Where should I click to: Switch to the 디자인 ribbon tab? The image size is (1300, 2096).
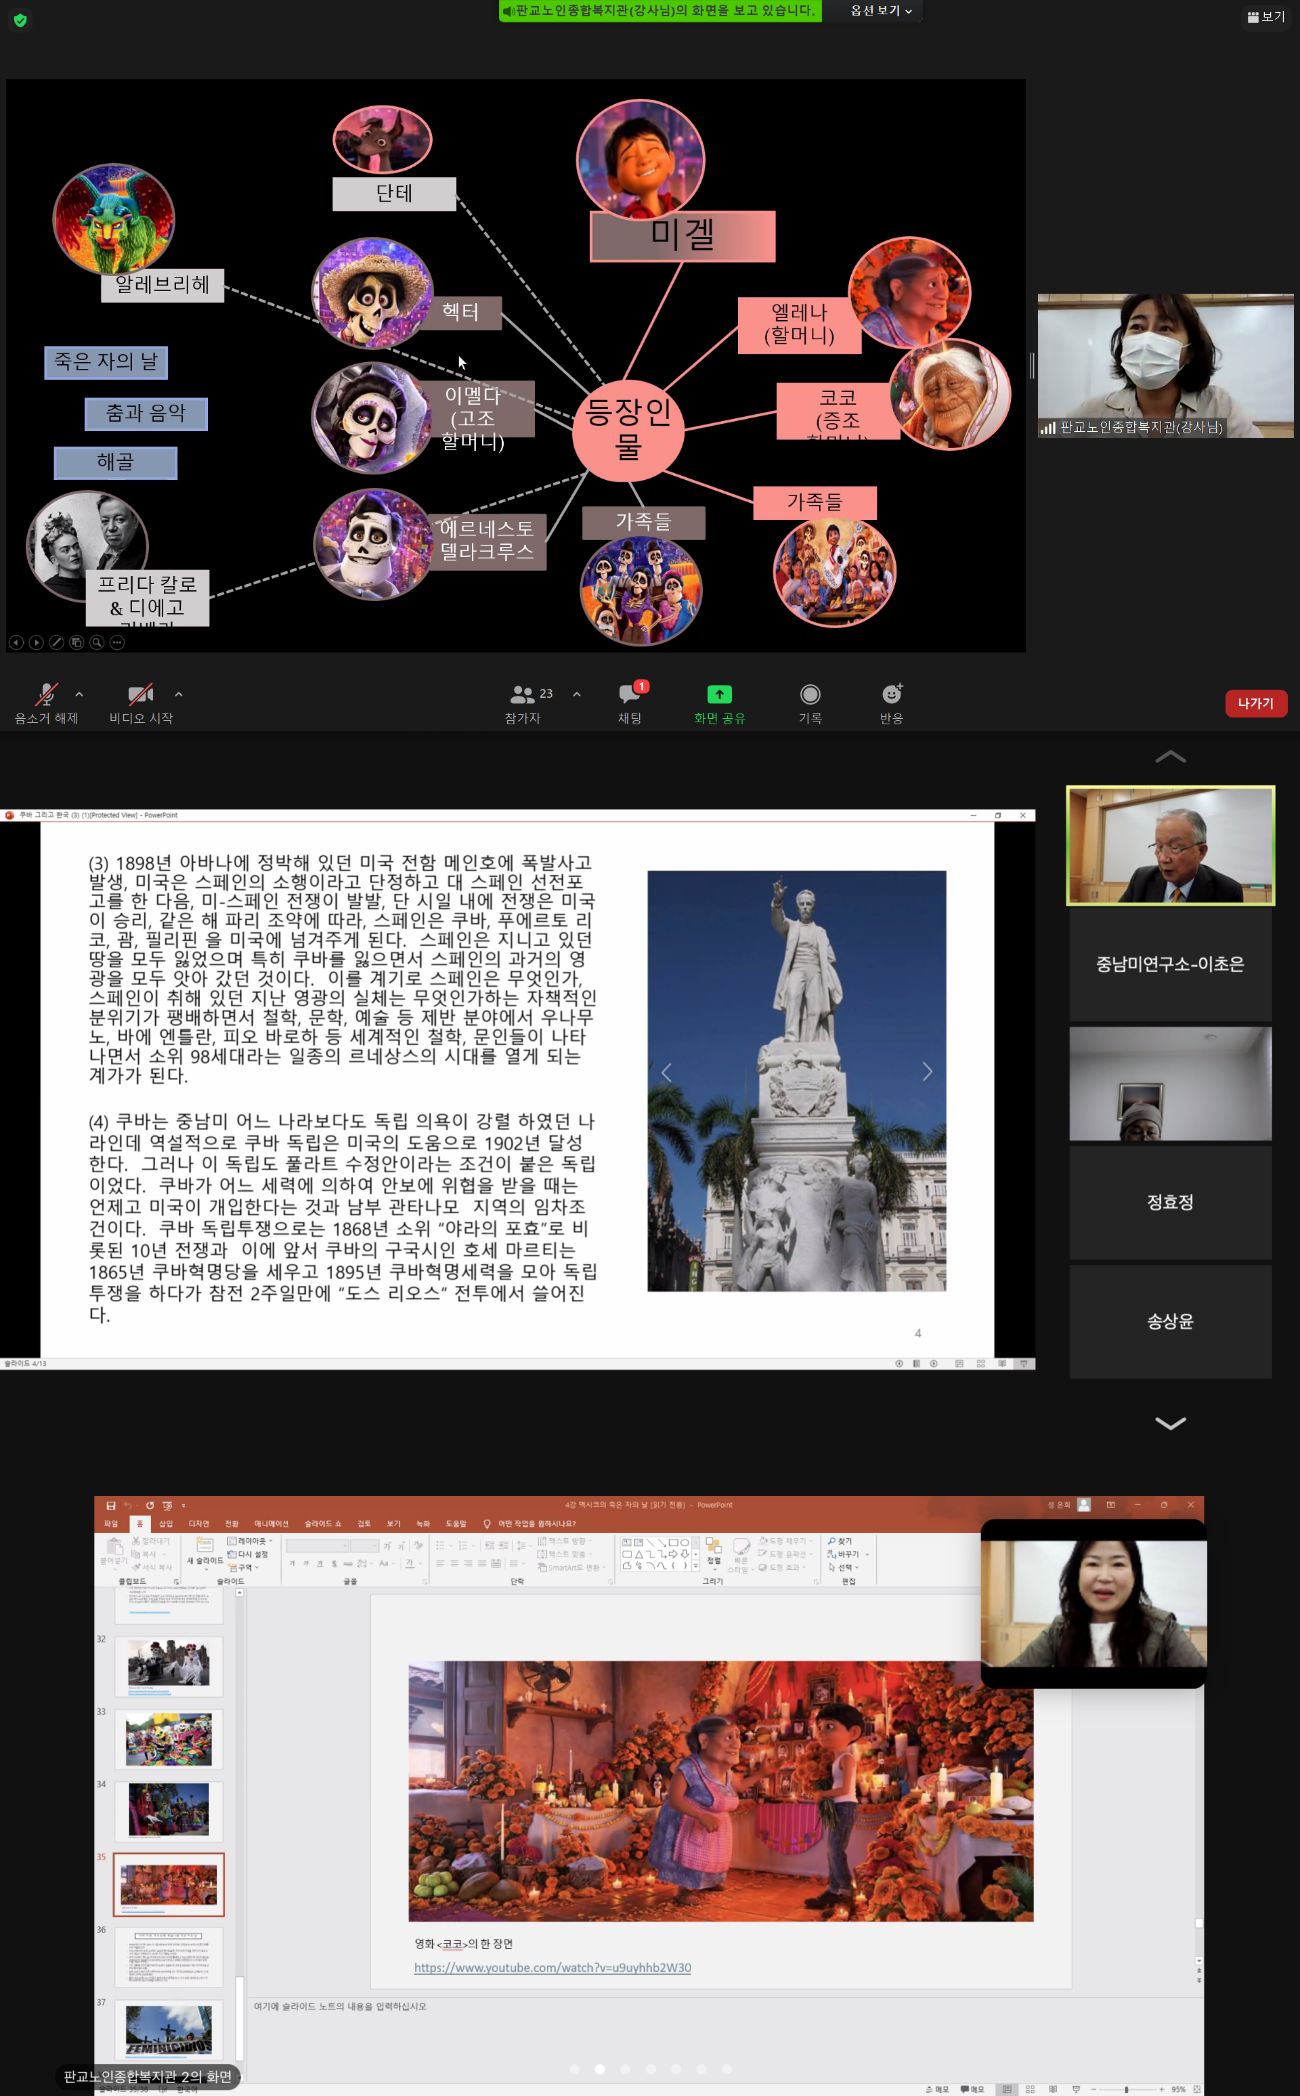click(199, 1524)
